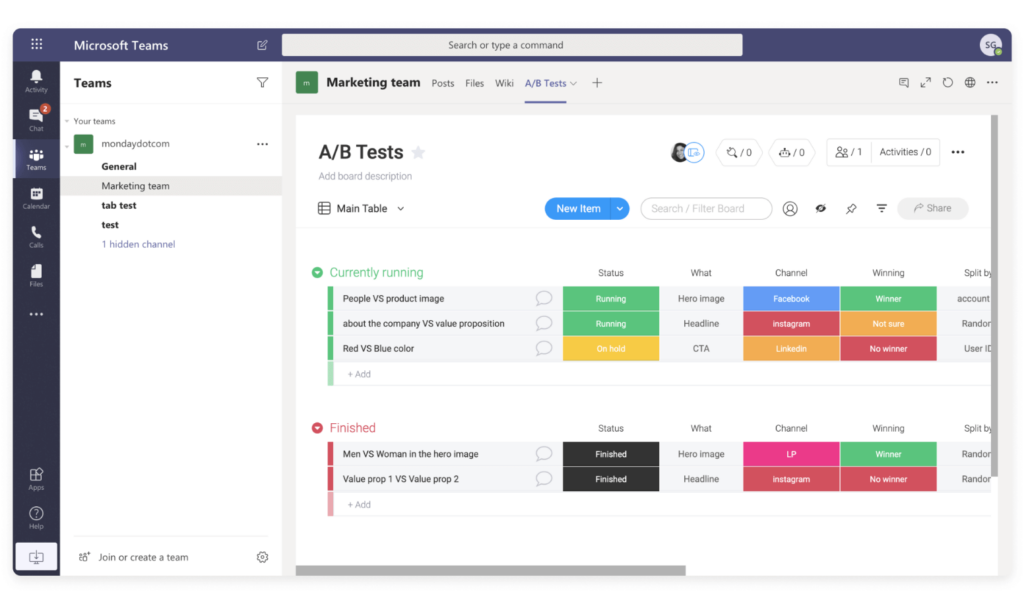Change the Facebook channel cell

tap(791, 298)
